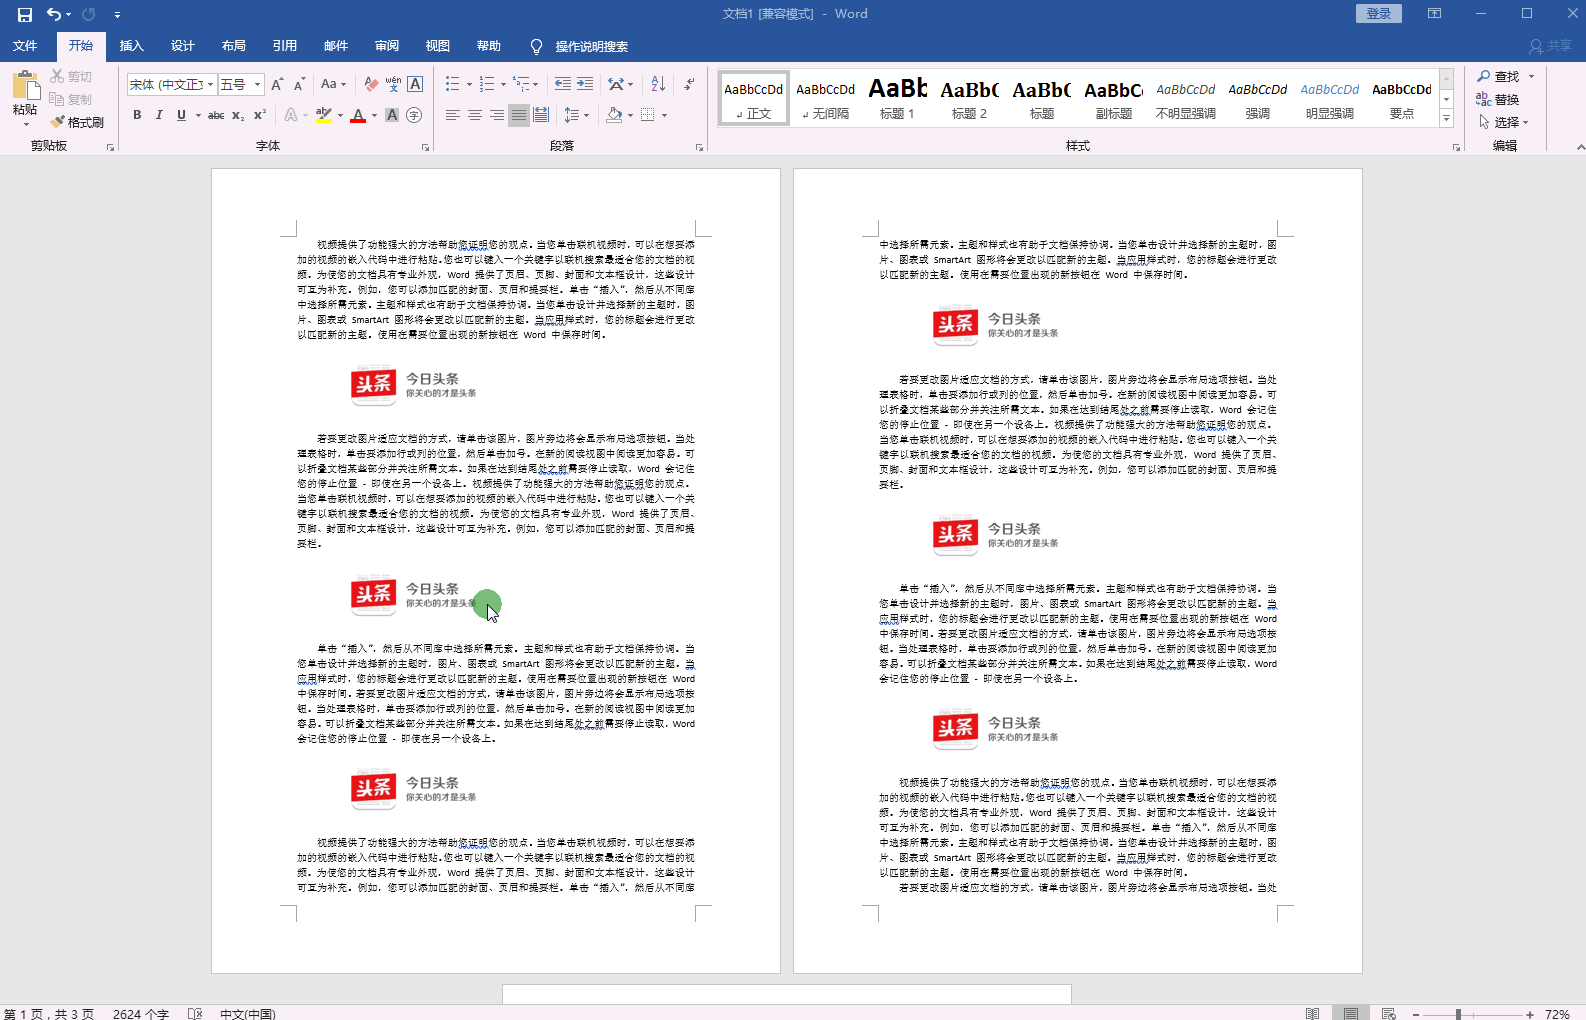Screen dimensions: 1586x1020
Task: Align paragraph text to the left
Action: point(453,116)
